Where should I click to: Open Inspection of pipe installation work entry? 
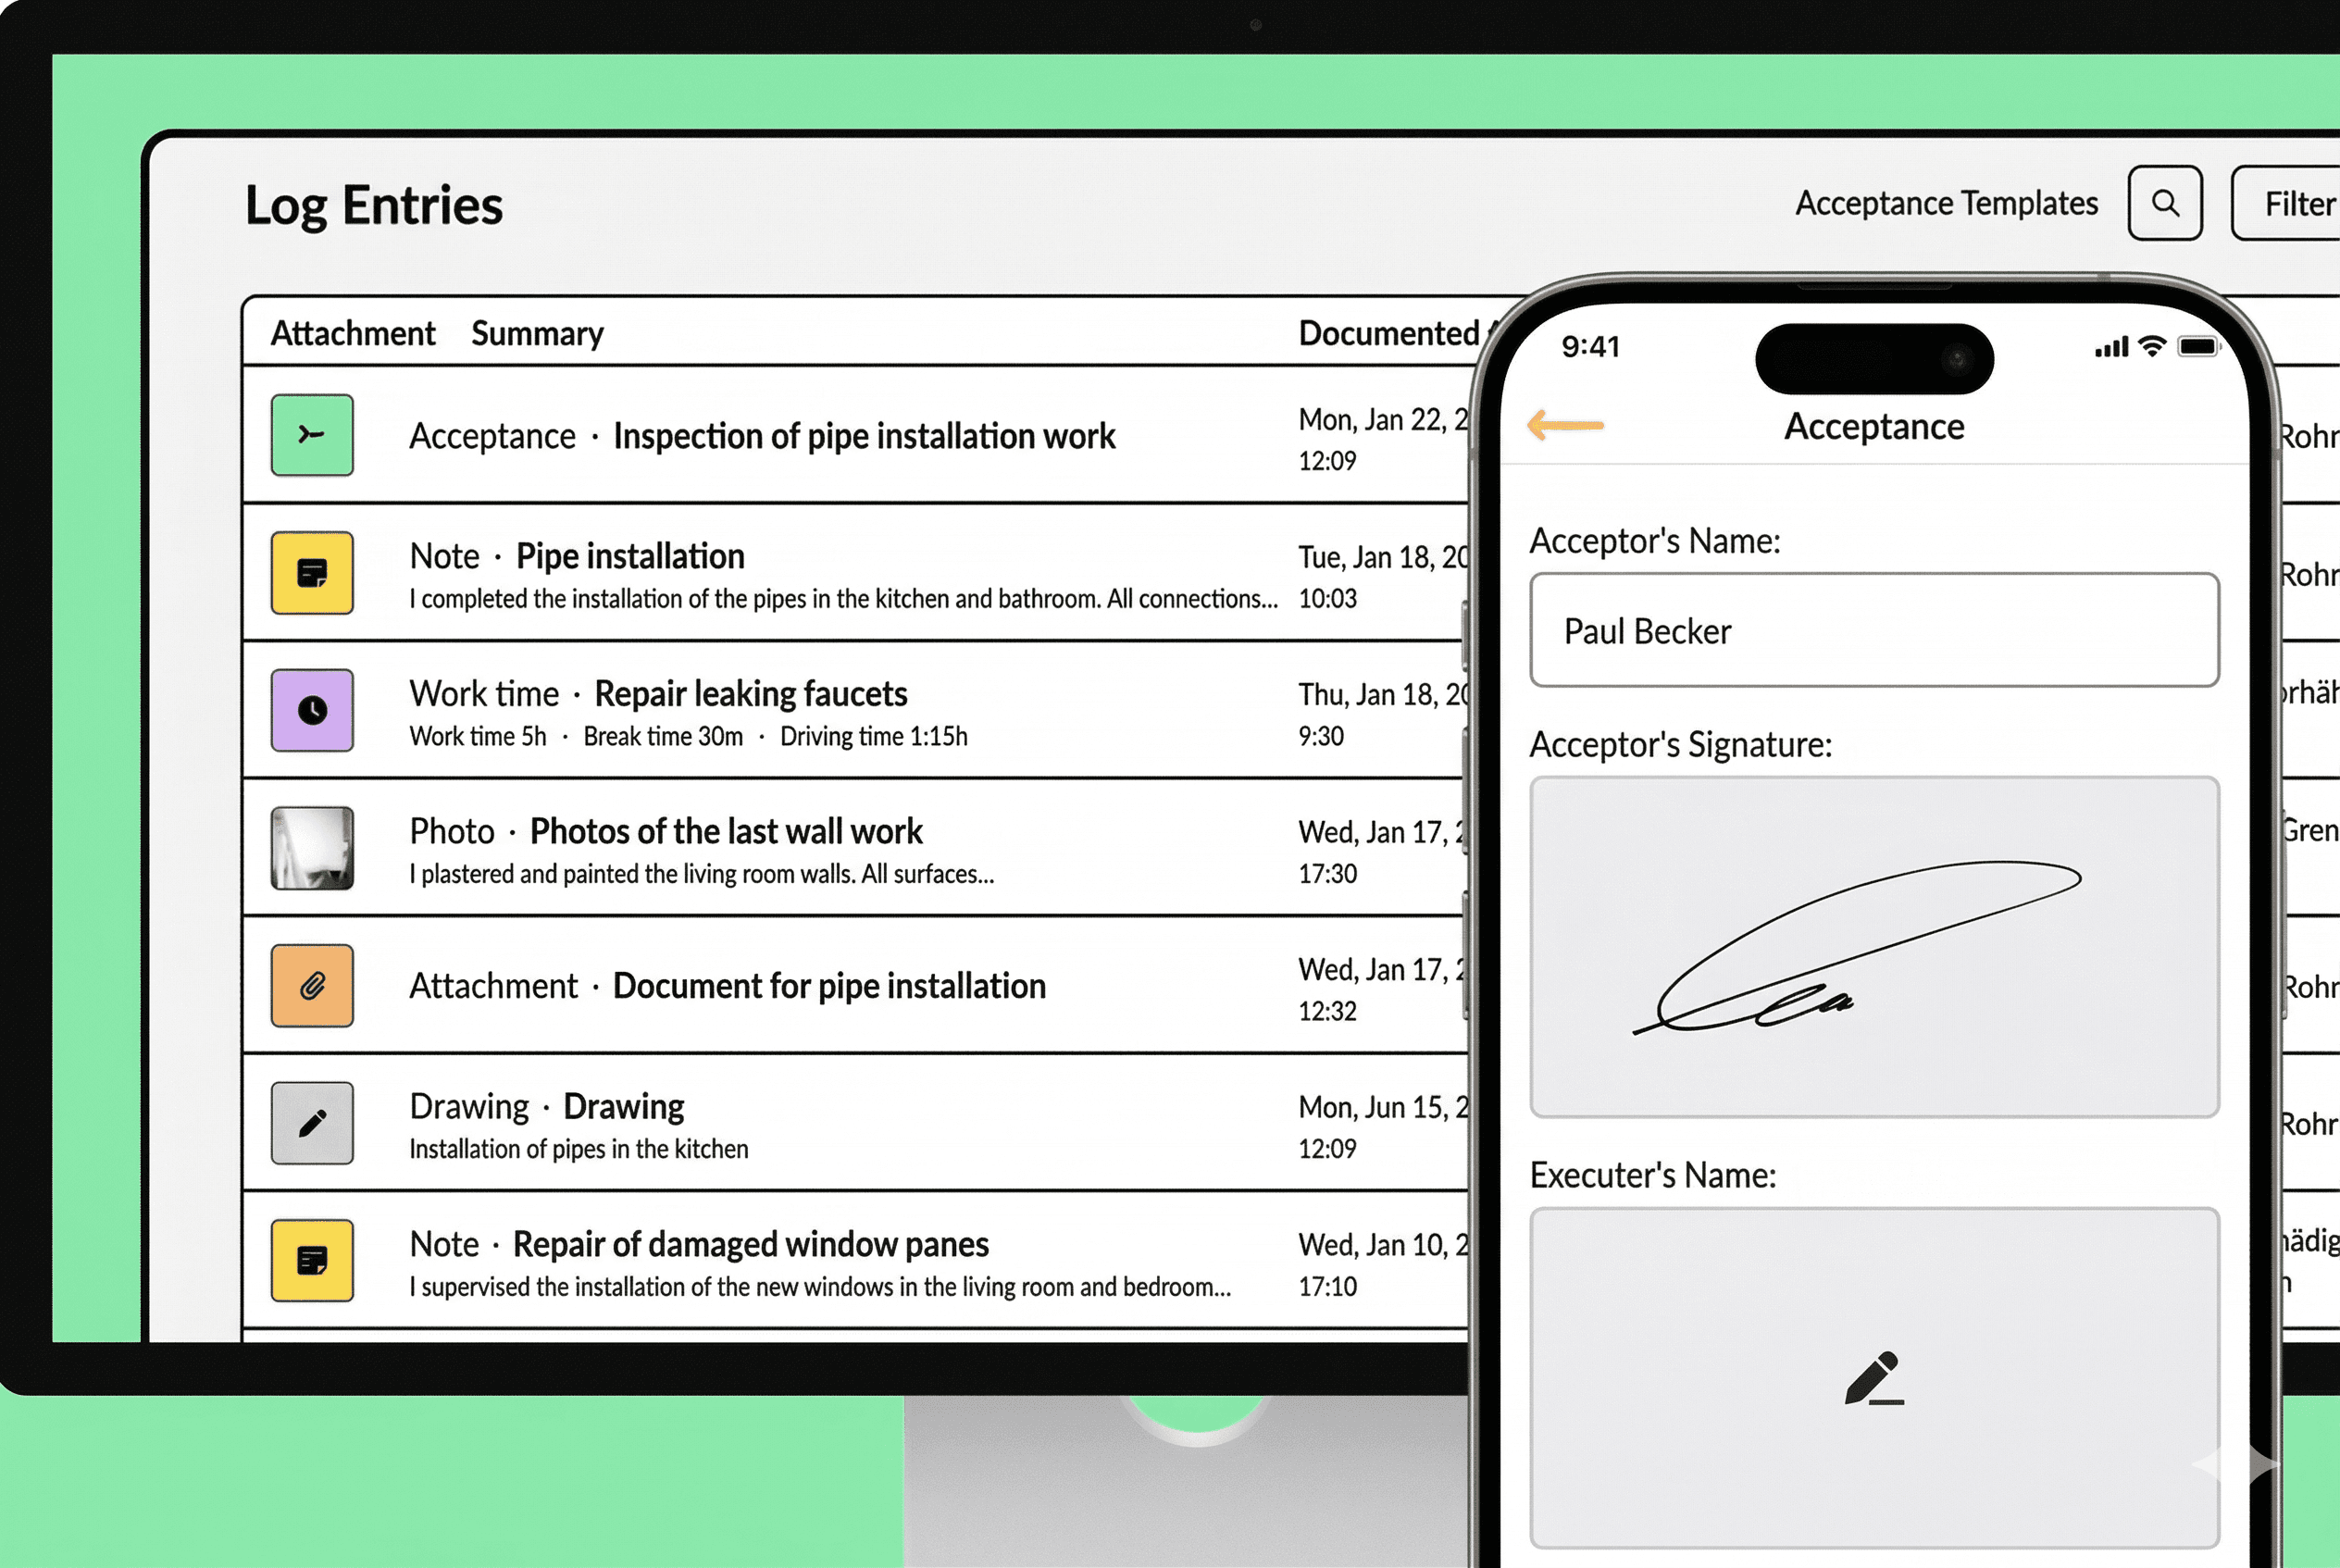click(x=863, y=436)
